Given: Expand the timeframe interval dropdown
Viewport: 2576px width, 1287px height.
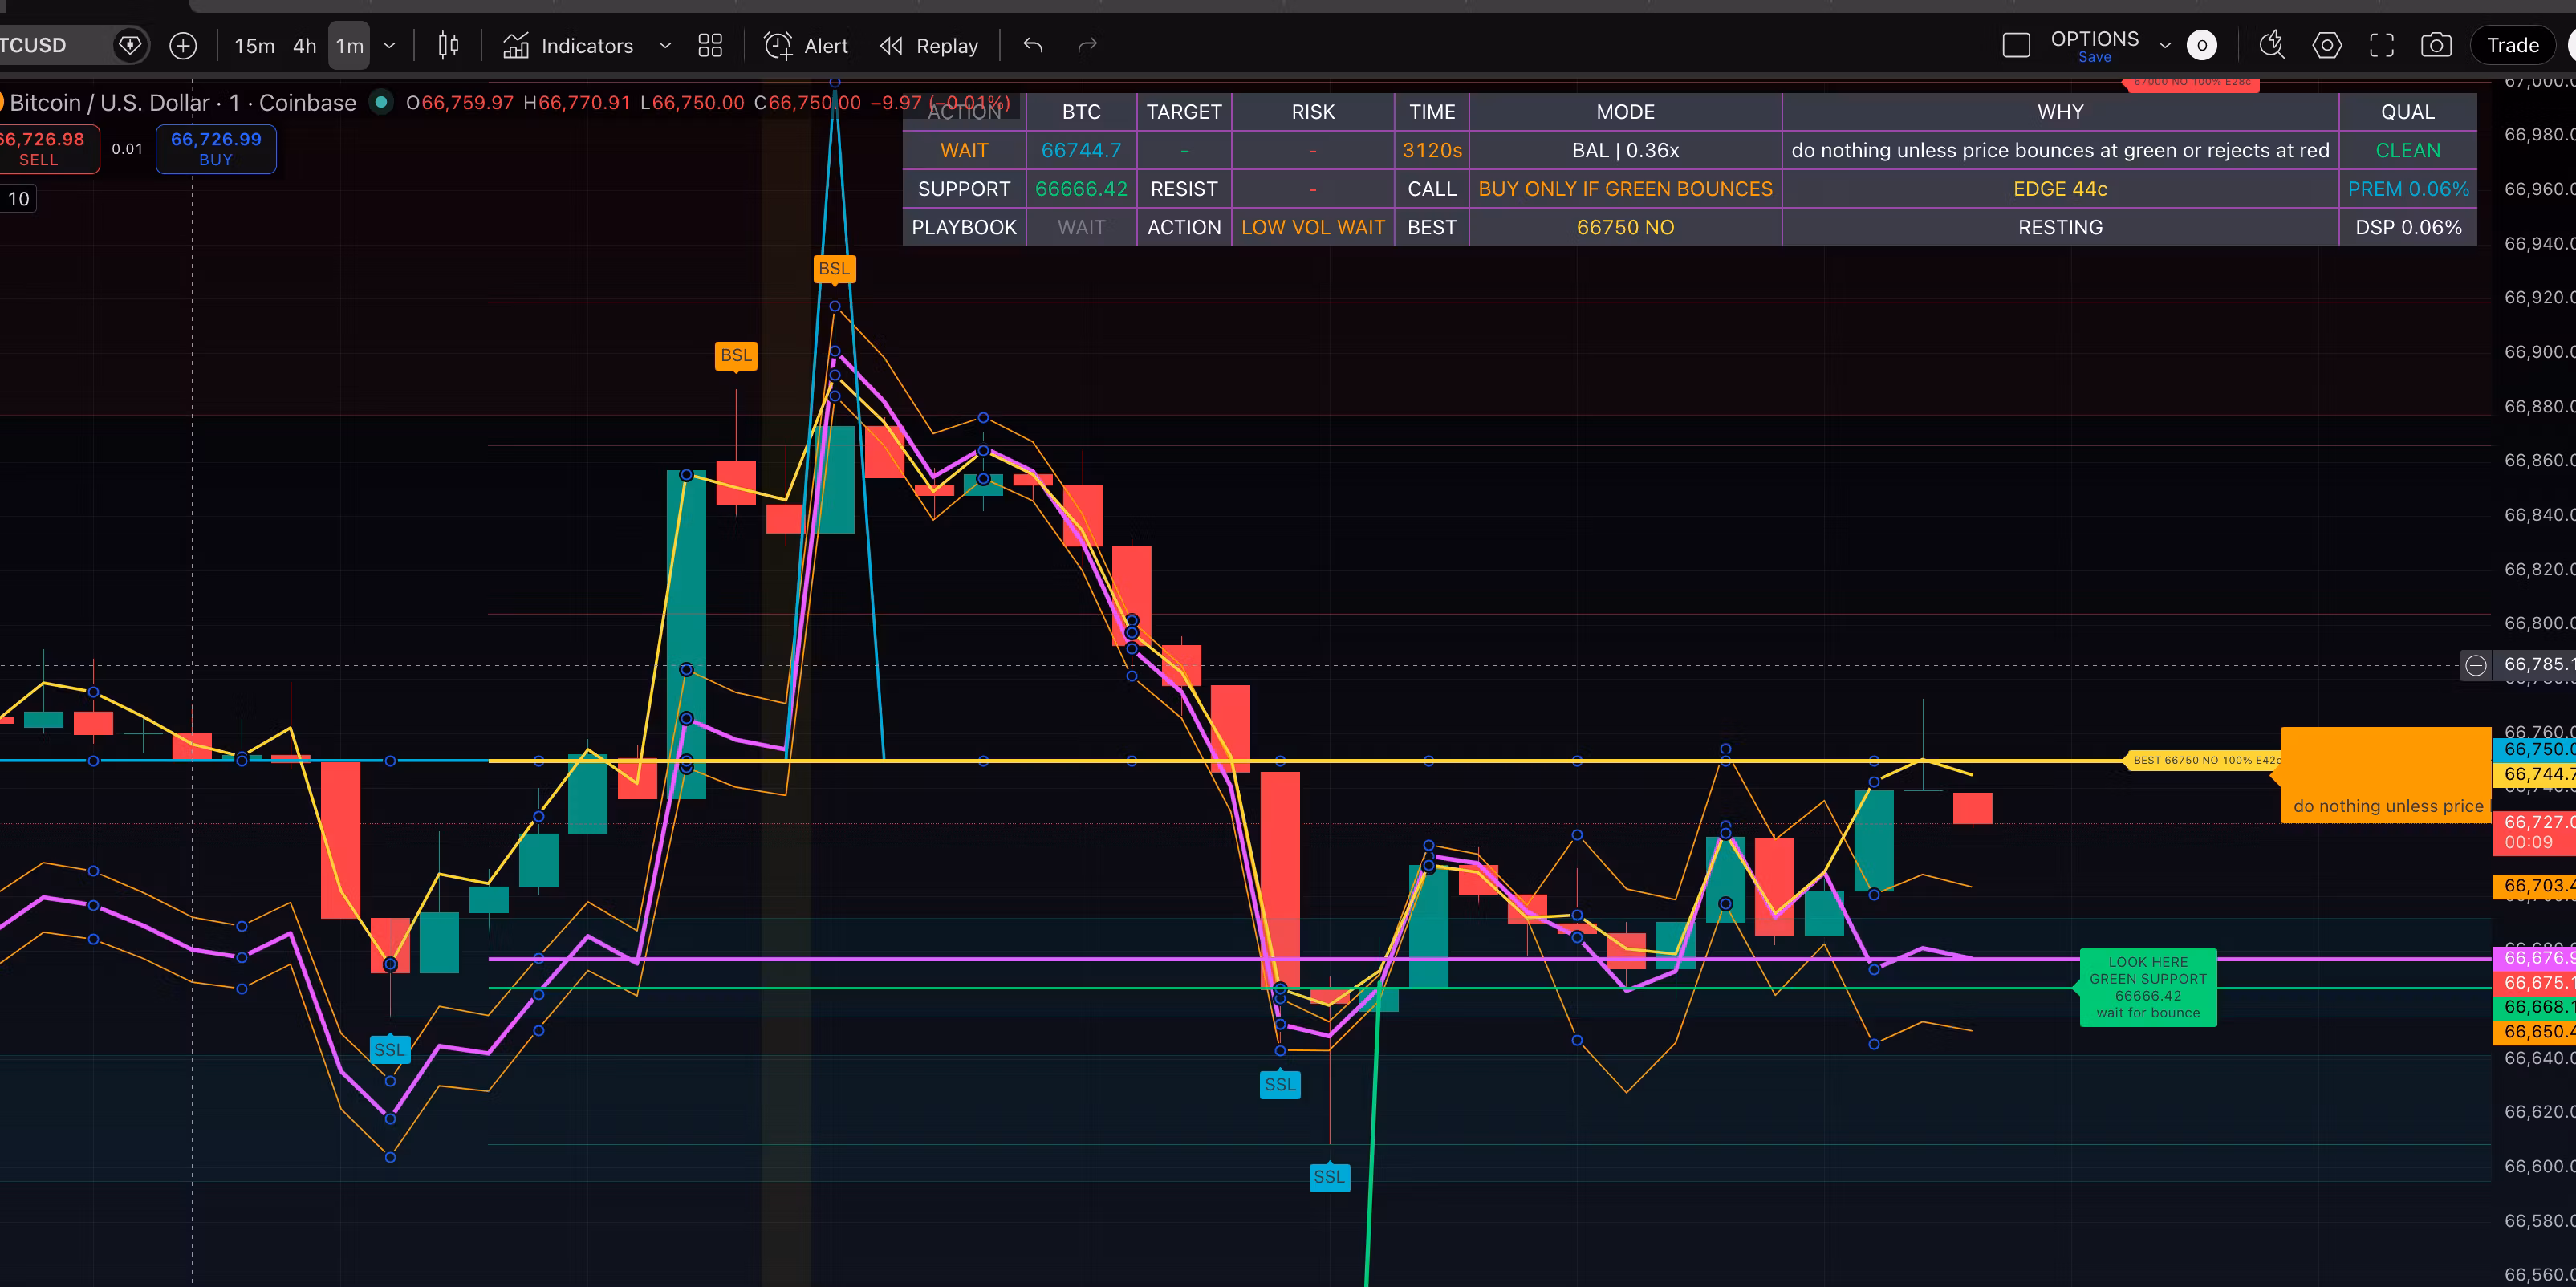Looking at the screenshot, I should [390, 45].
